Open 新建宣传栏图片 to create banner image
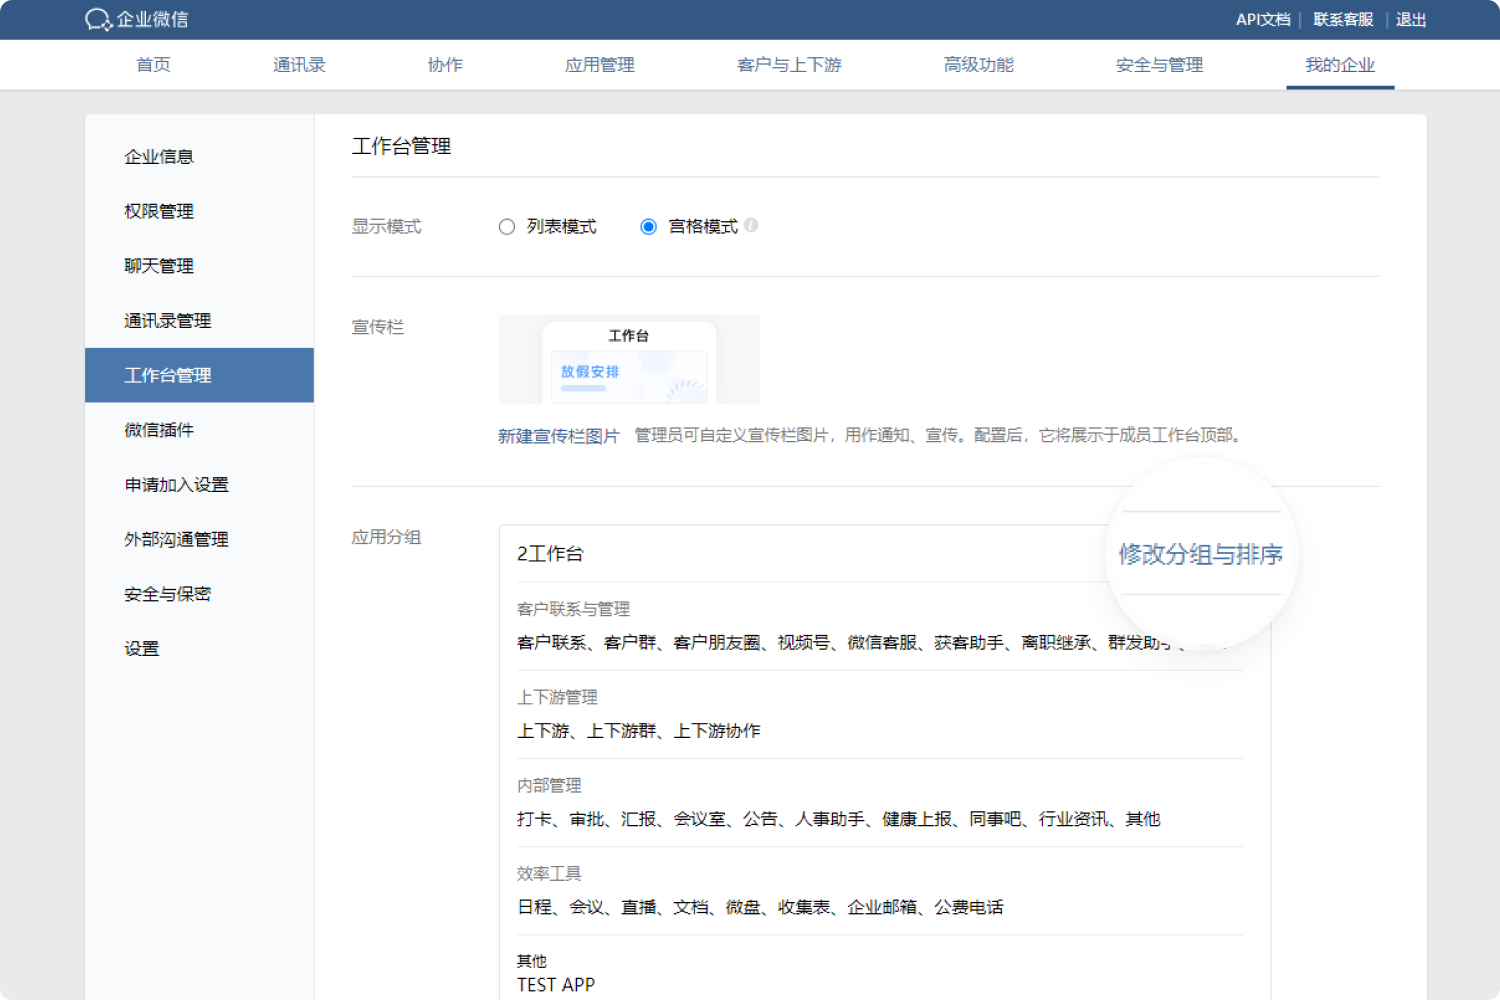1500x1000 pixels. tap(557, 436)
